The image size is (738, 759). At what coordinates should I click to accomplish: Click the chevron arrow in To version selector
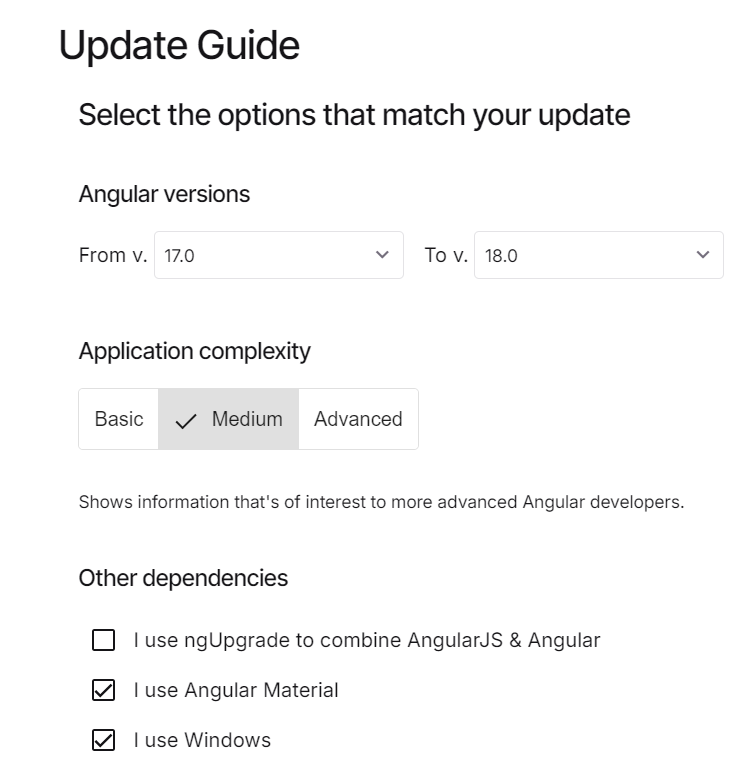702,255
